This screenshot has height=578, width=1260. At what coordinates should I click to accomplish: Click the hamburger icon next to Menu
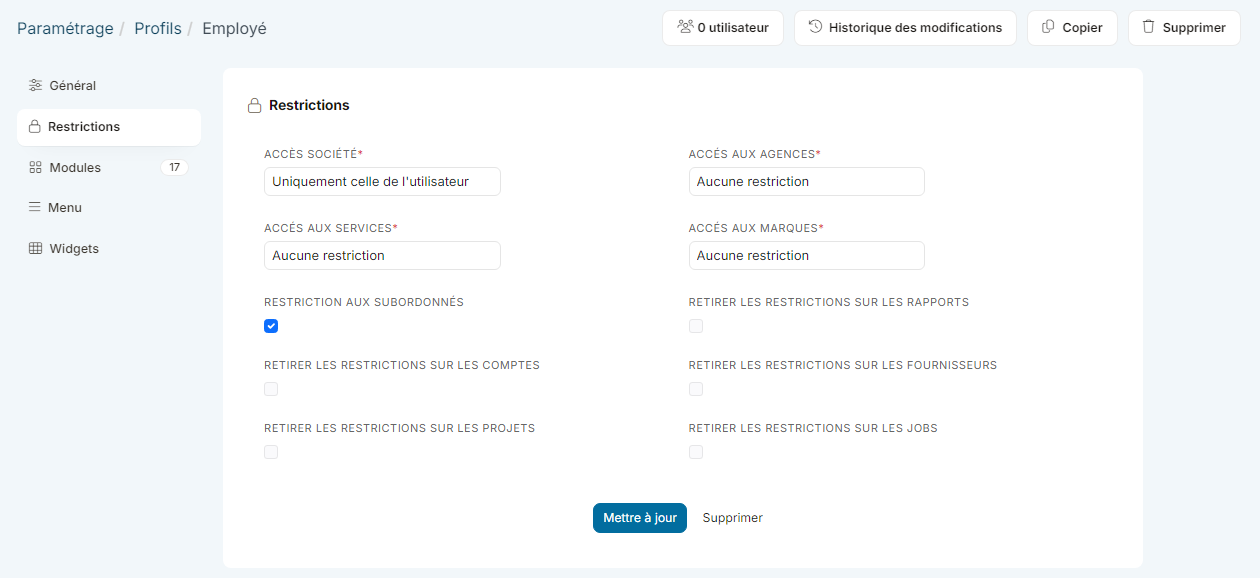click(35, 208)
